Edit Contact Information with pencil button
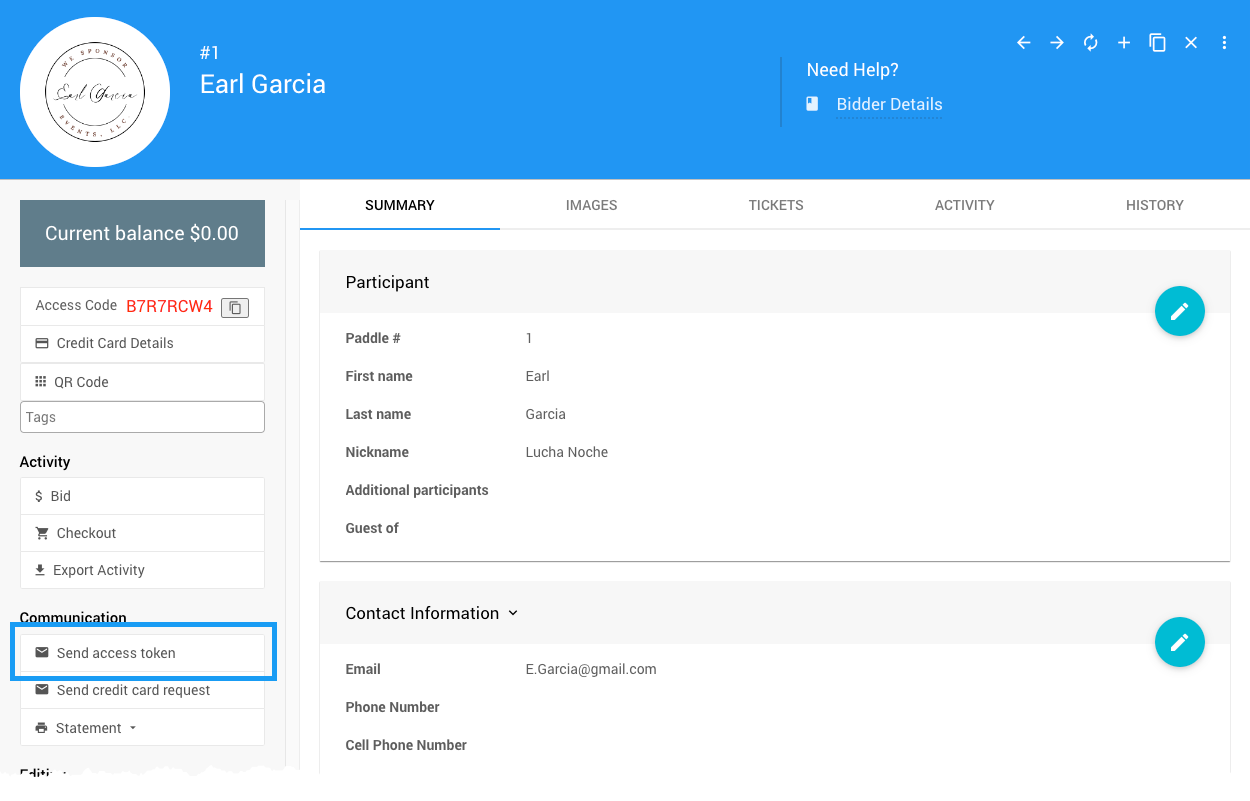 tap(1179, 642)
